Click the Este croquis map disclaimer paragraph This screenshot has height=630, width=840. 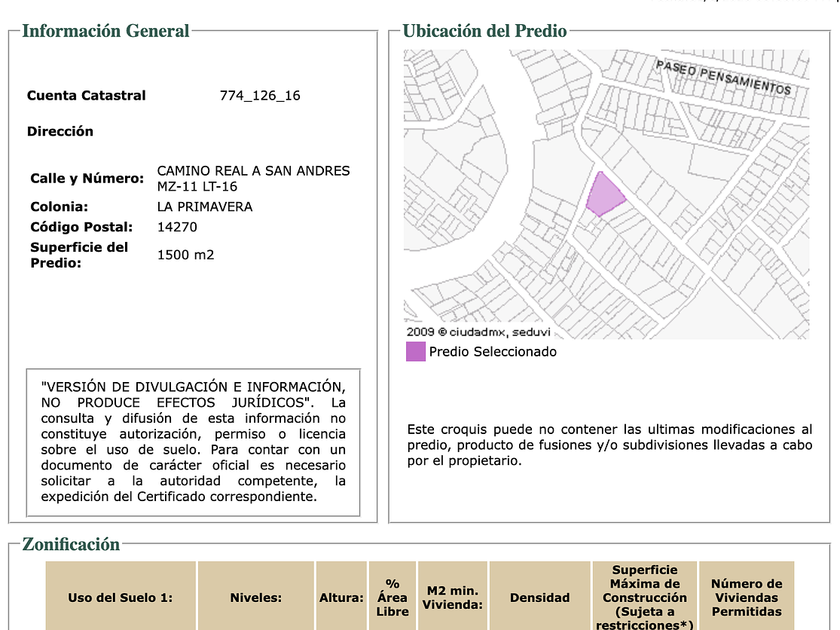[610, 445]
